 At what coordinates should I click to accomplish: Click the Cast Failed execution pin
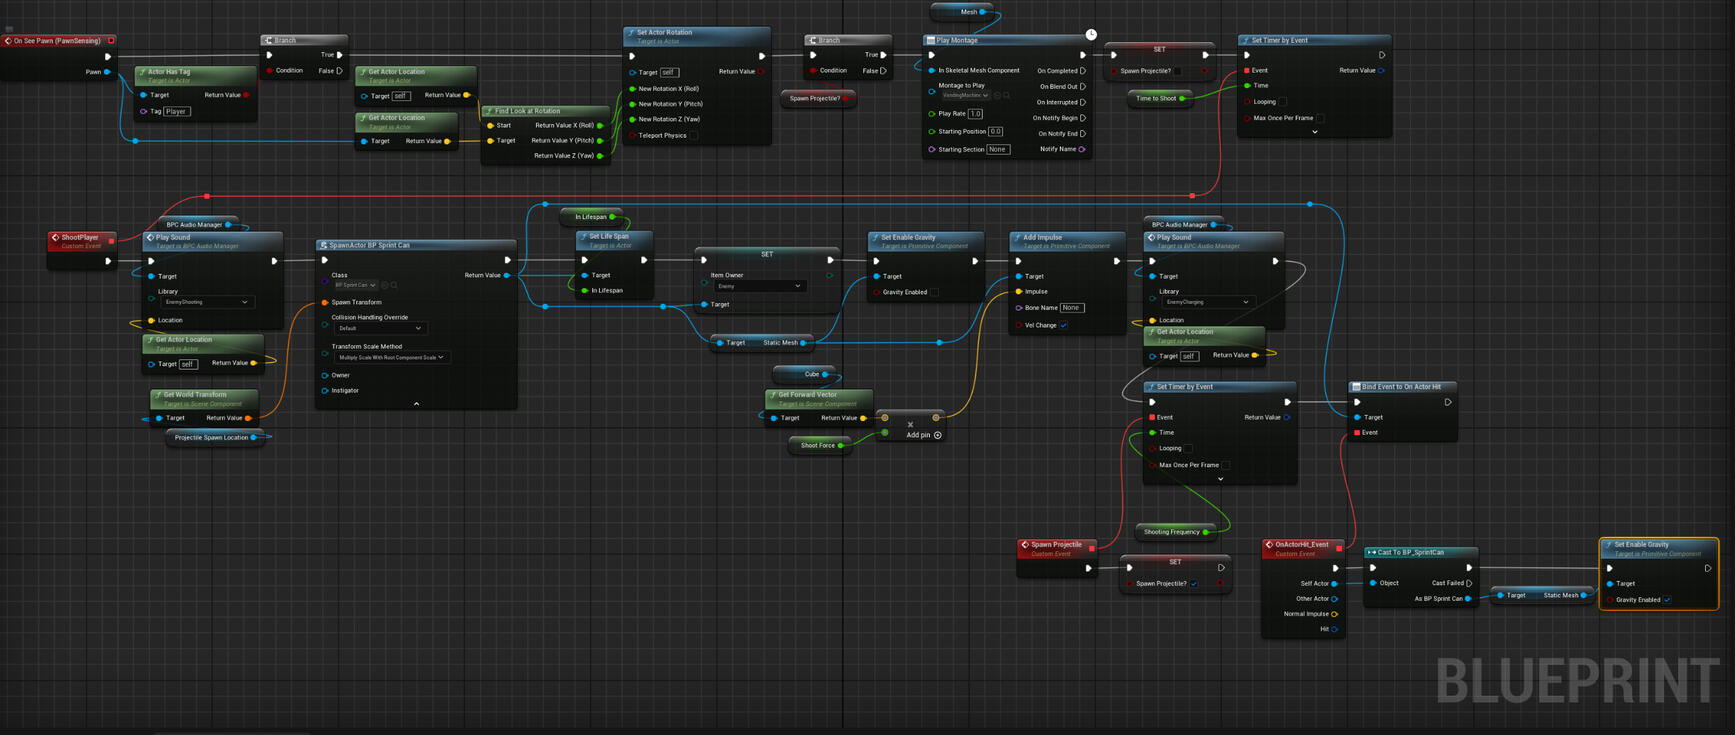[1468, 583]
